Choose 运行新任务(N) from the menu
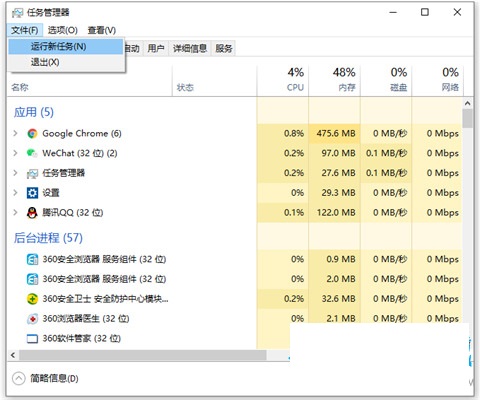This screenshot has height=400, width=480. point(66,46)
